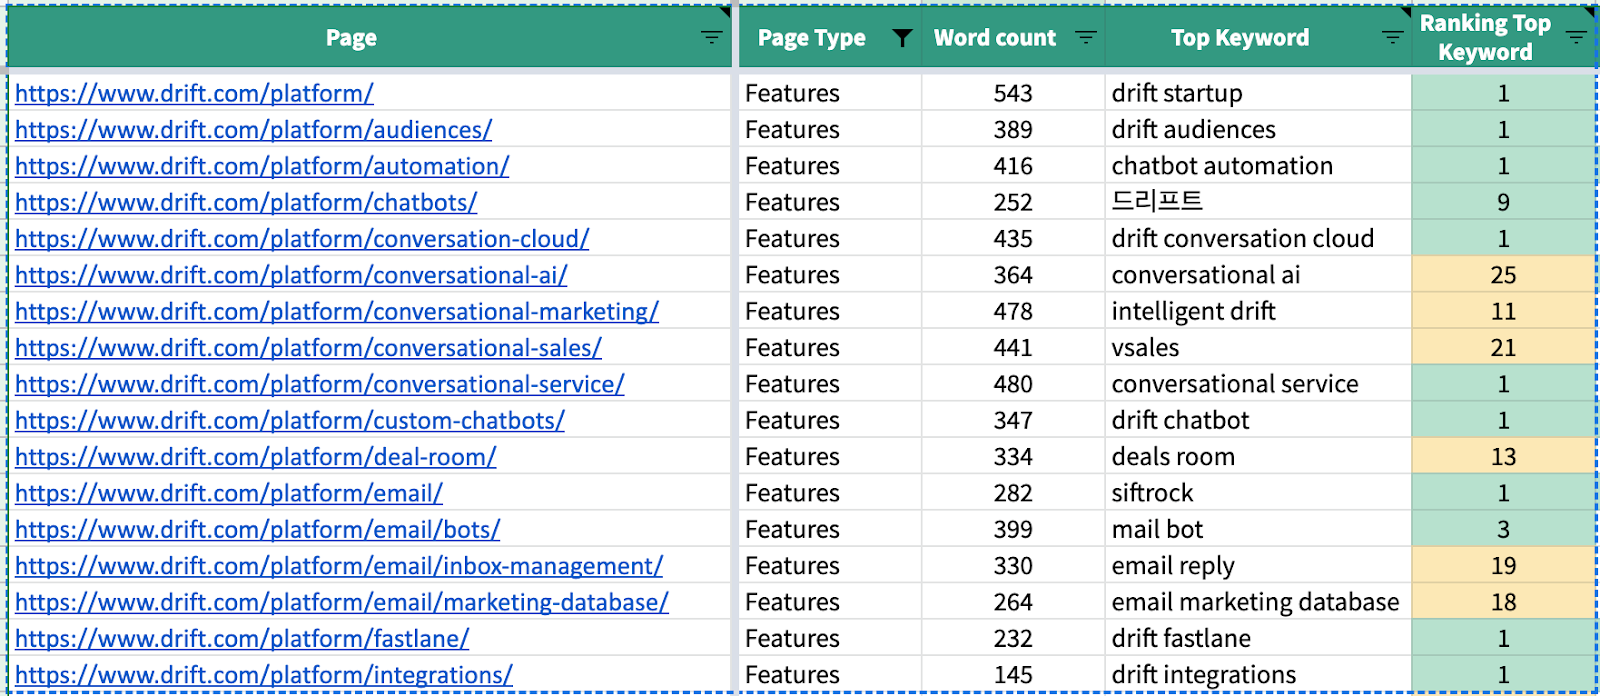Select the ranking cell showing 25

[1503, 275]
